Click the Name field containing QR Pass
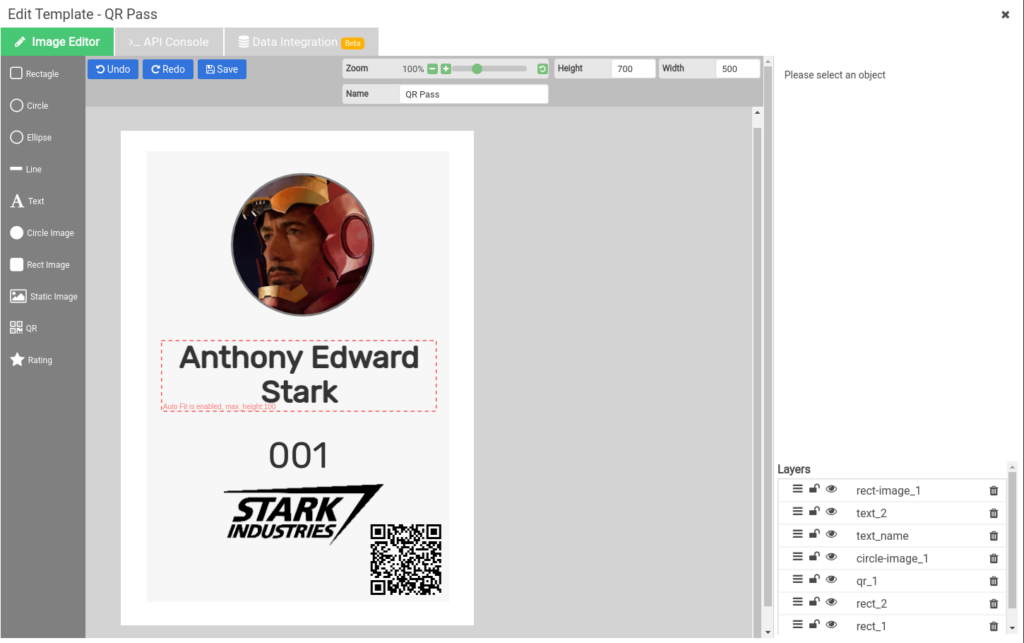 click(x=473, y=94)
